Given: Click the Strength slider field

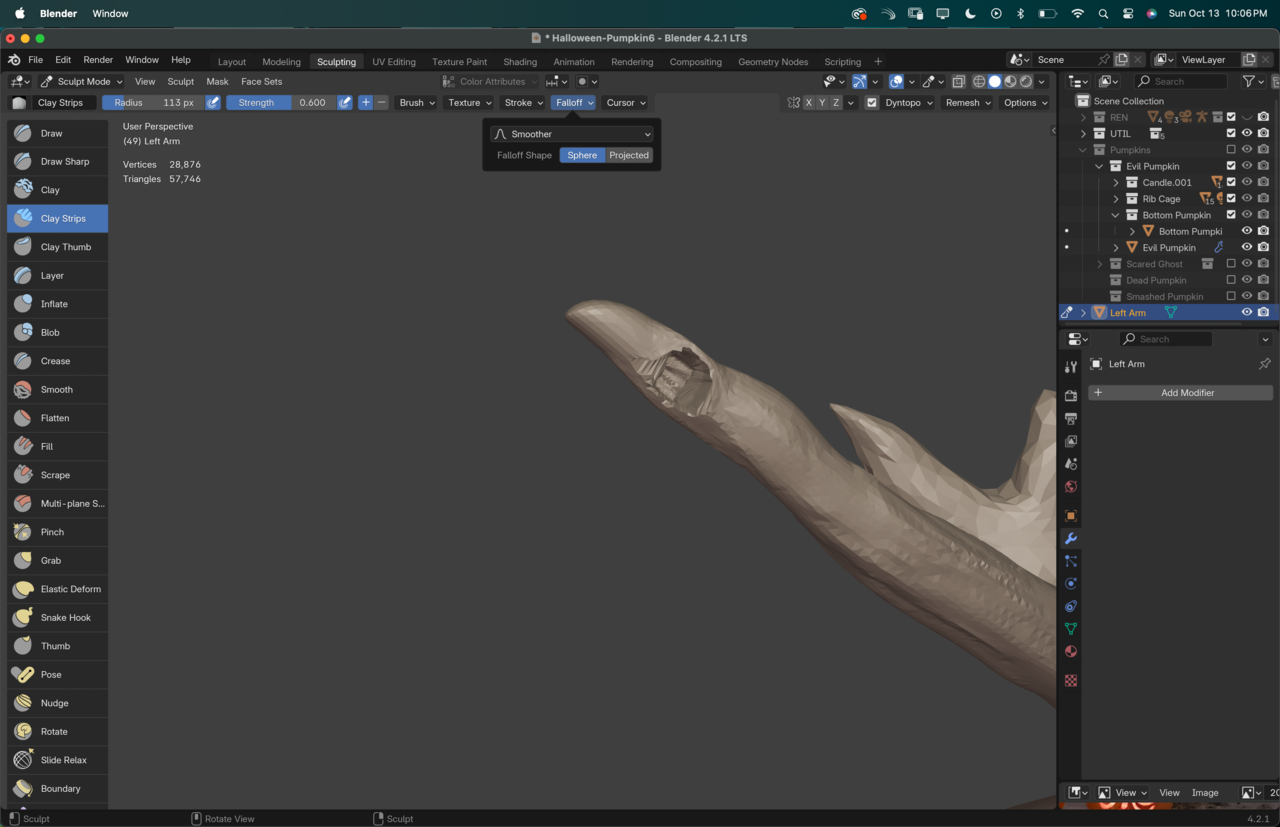Looking at the screenshot, I should coord(281,102).
